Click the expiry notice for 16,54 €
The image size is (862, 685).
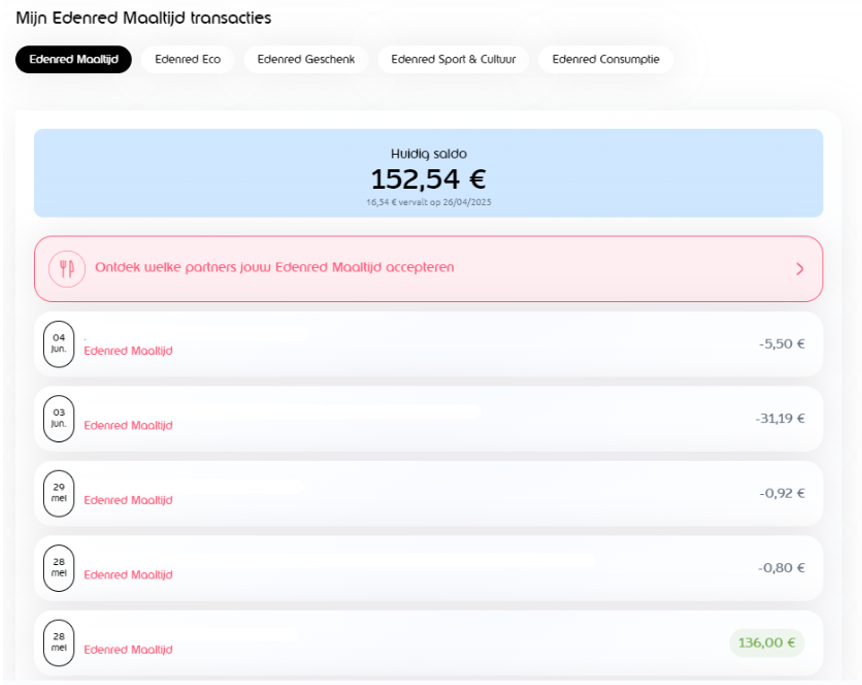(x=428, y=202)
